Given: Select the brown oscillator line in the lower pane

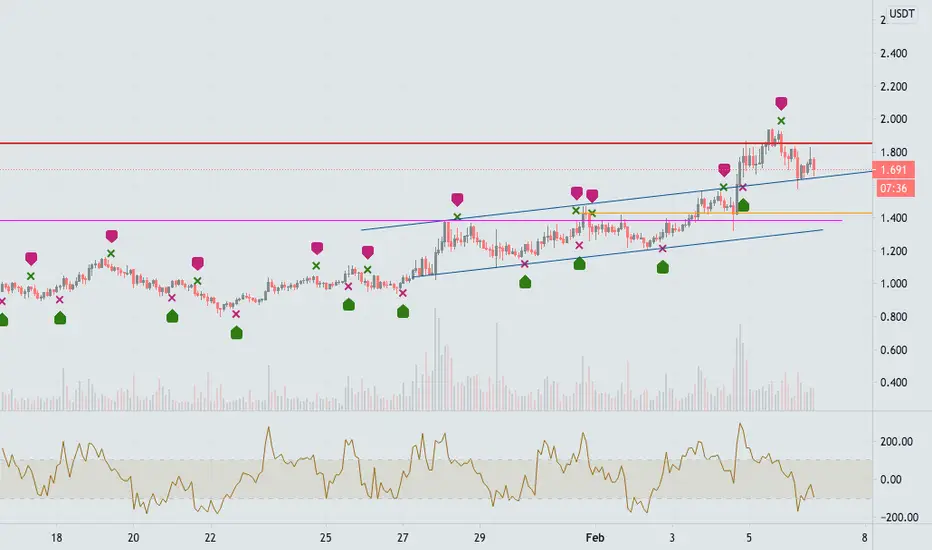Looking at the screenshot, I should pos(407,469).
